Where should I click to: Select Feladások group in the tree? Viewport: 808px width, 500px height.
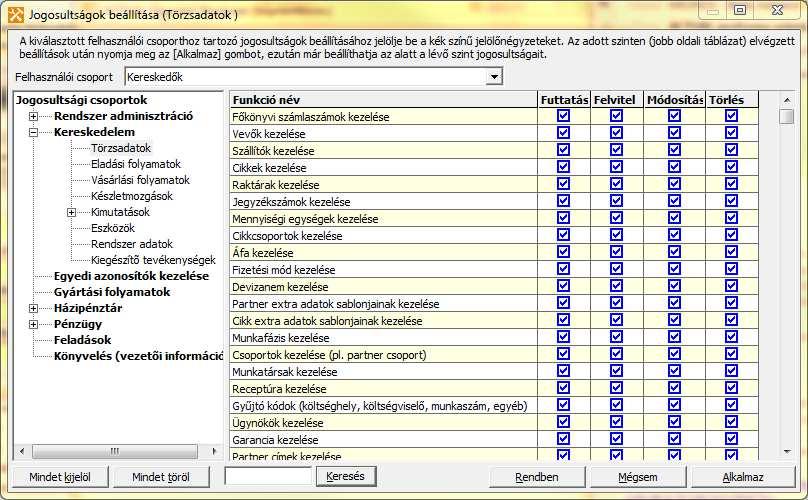[x=82, y=340]
